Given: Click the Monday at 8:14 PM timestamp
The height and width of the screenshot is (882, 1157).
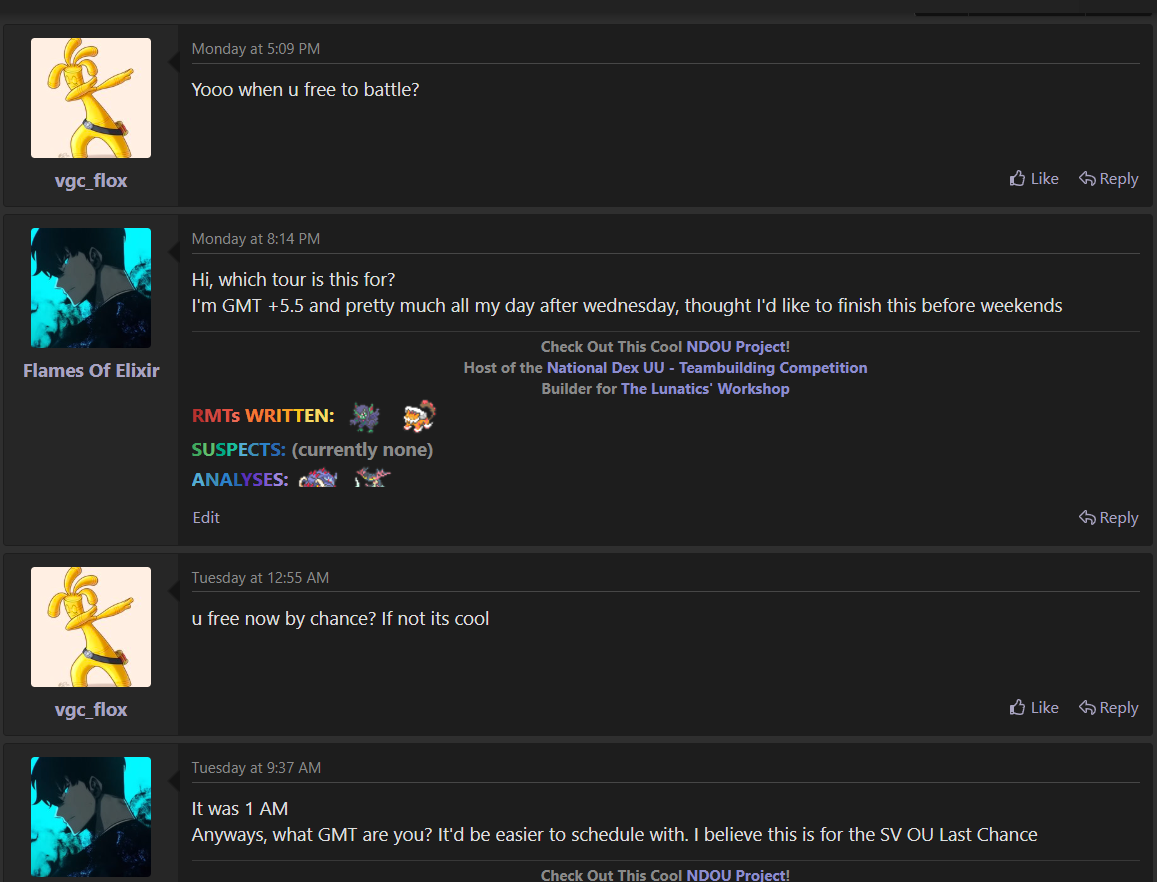Looking at the screenshot, I should click(x=255, y=238).
